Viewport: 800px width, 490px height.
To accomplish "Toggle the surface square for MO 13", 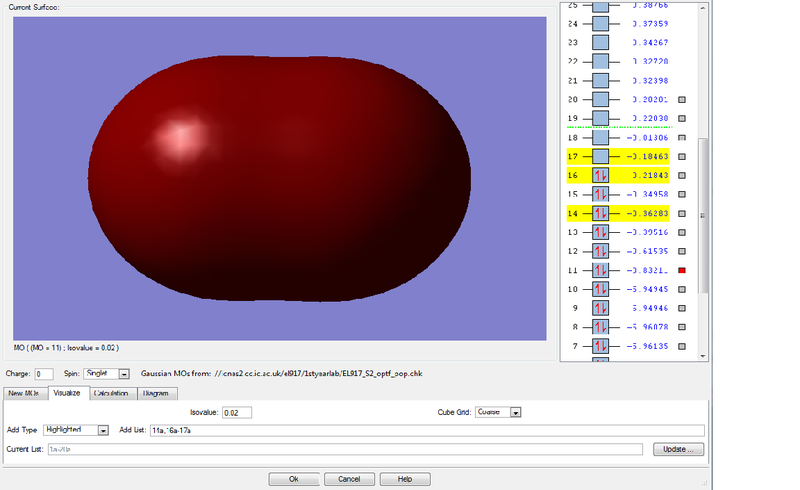I will pyautogui.click(x=682, y=232).
